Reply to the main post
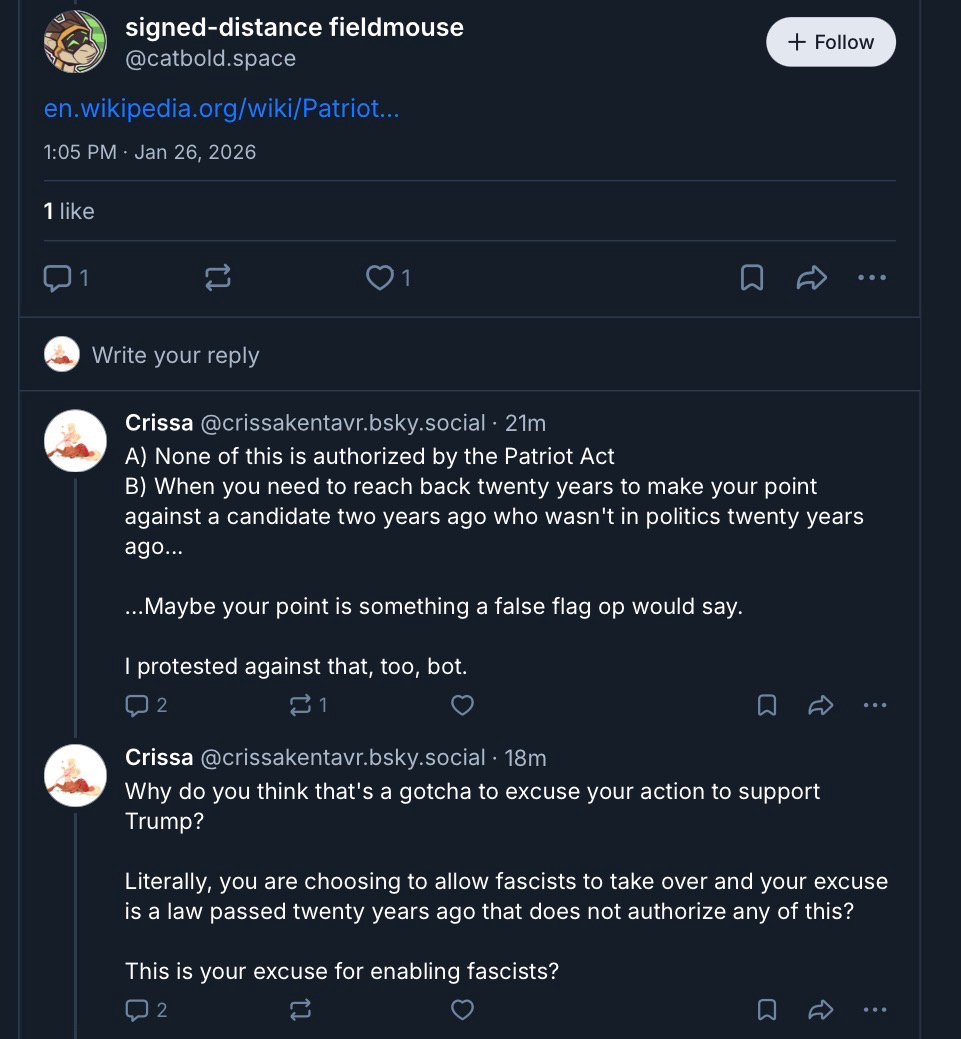Image resolution: width=961 pixels, height=1039 pixels. tap(58, 277)
